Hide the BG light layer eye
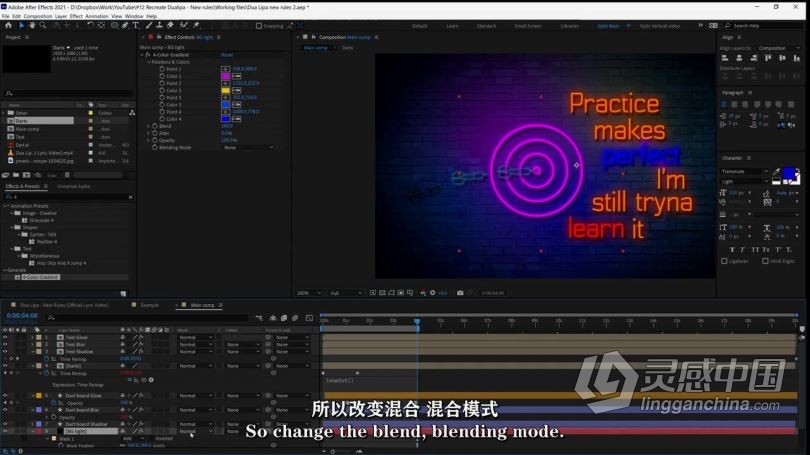Screen dimensions: 810x455 click(x=5, y=431)
